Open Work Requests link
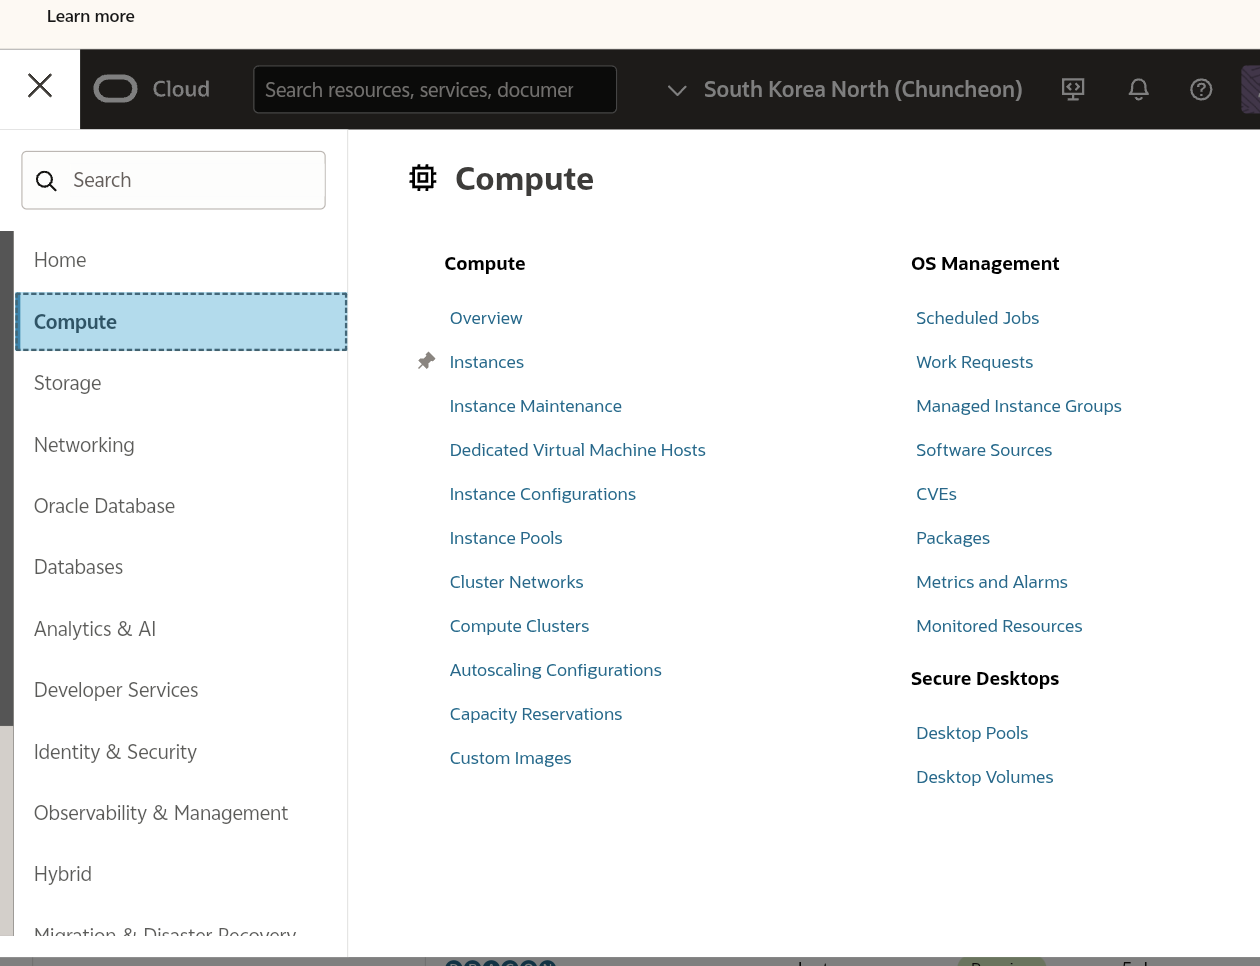This screenshot has width=1260, height=966. pyautogui.click(x=975, y=362)
